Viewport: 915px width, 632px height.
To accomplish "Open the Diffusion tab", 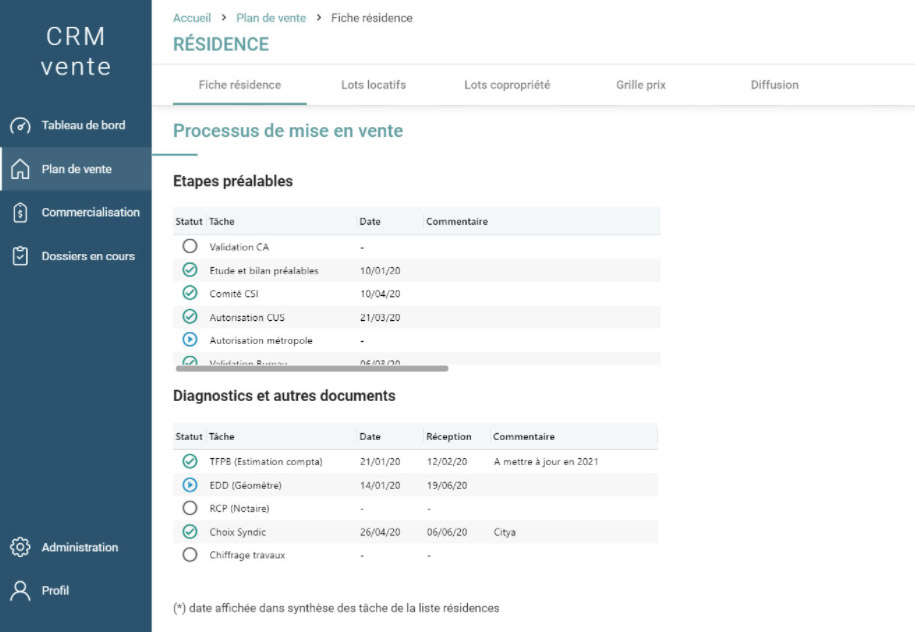I will pos(774,85).
